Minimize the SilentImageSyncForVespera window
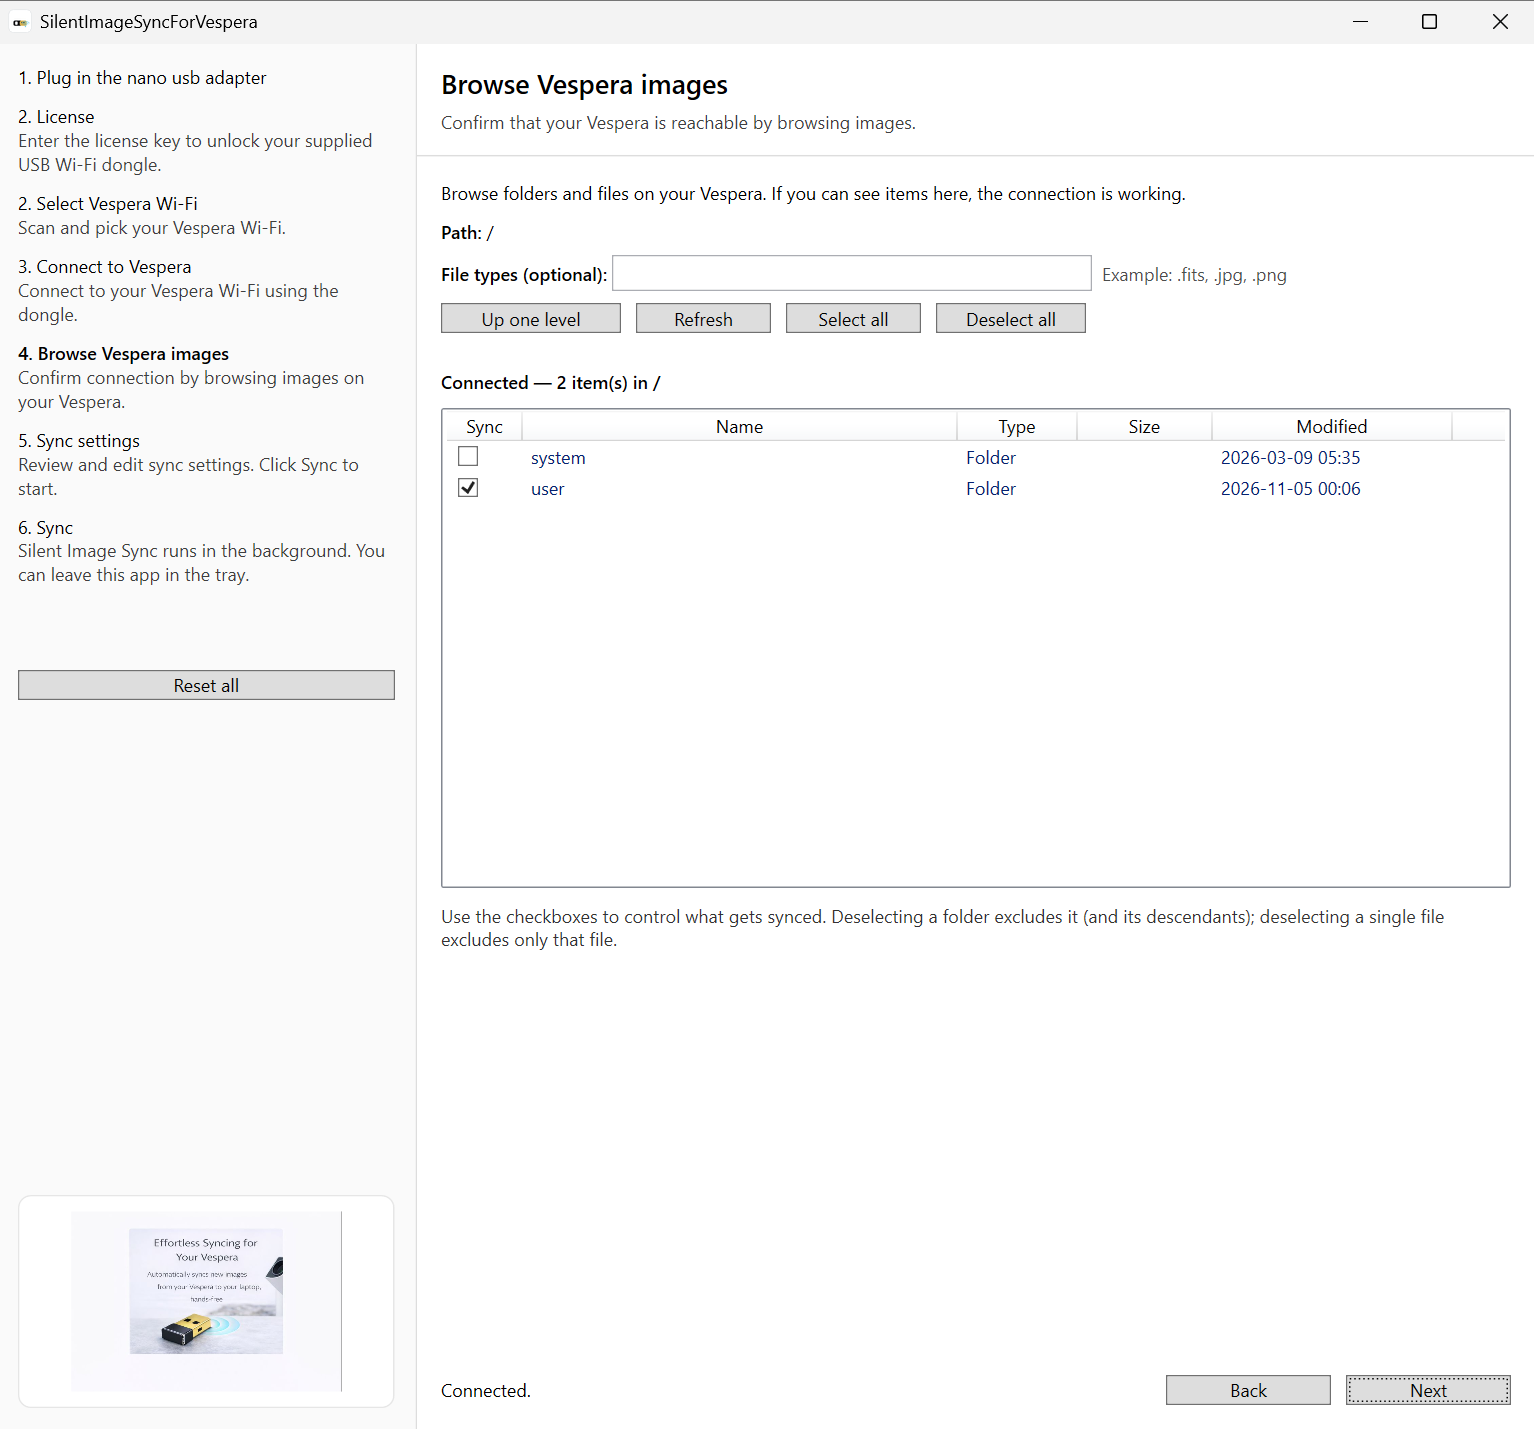 pos(1360,22)
